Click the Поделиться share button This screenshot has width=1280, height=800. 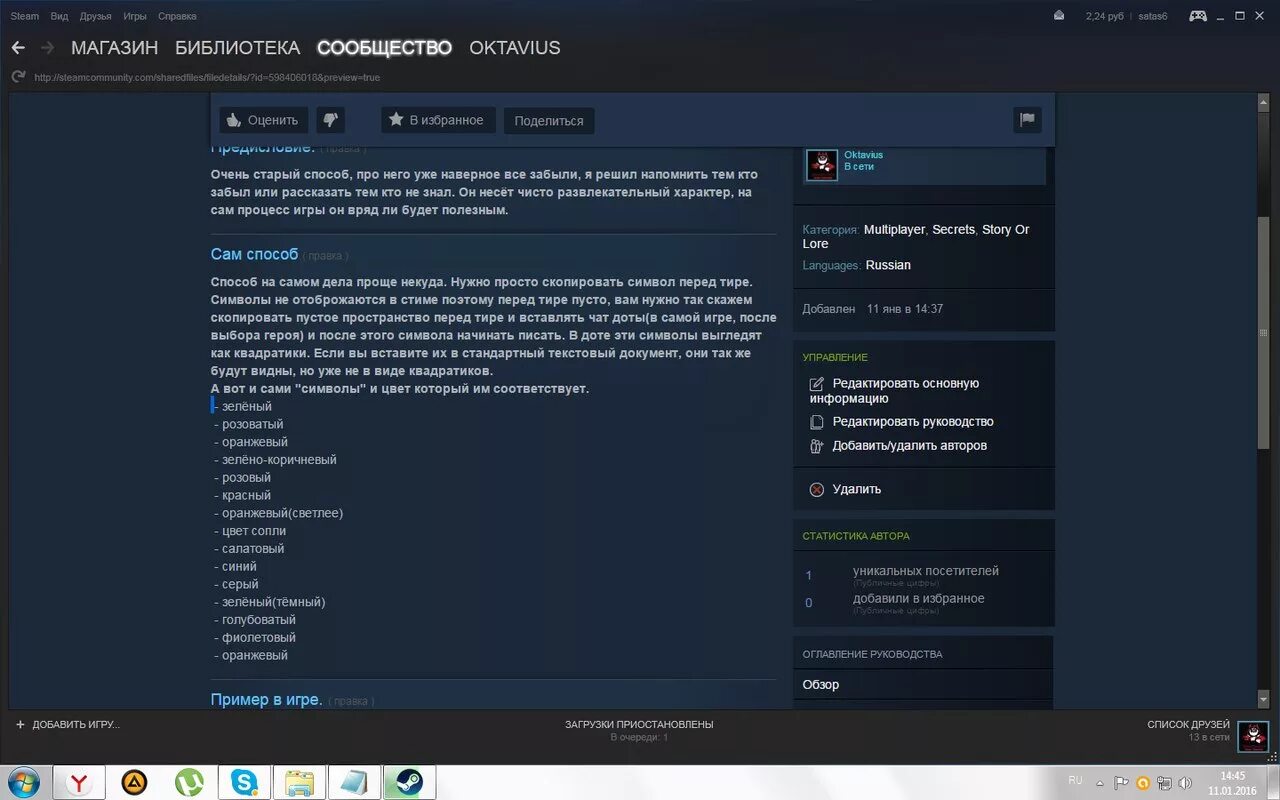click(x=549, y=121)
